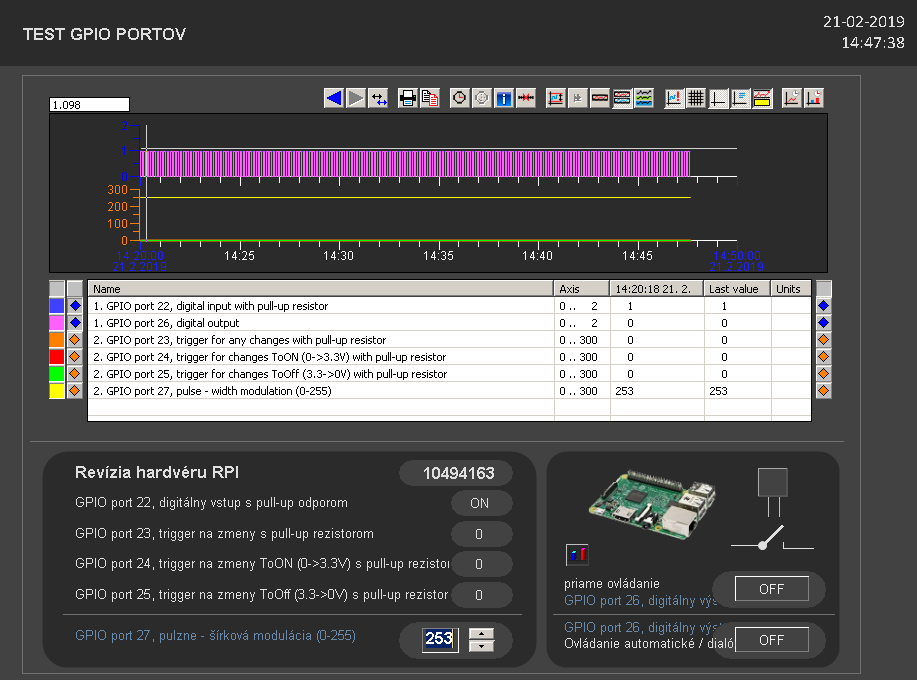Viewport: 917px width, 680px height.
Task: Open chart info with the blue 'i' icon
Action: pyautogui.click(x=504, y=98)
